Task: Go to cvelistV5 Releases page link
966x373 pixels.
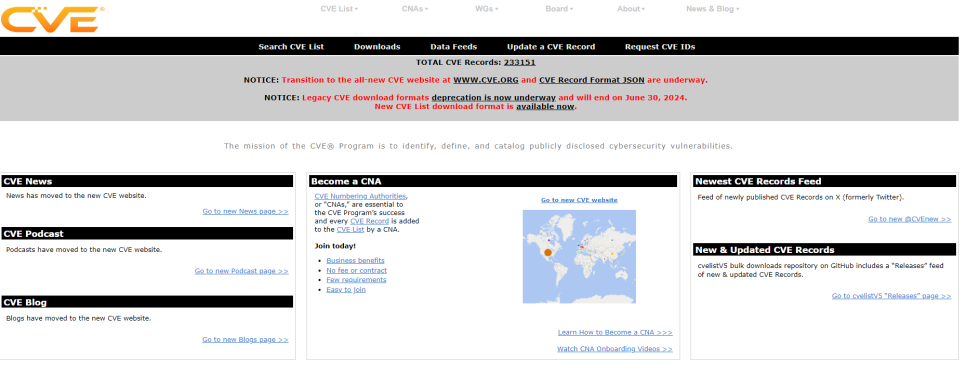Action: 891,296
